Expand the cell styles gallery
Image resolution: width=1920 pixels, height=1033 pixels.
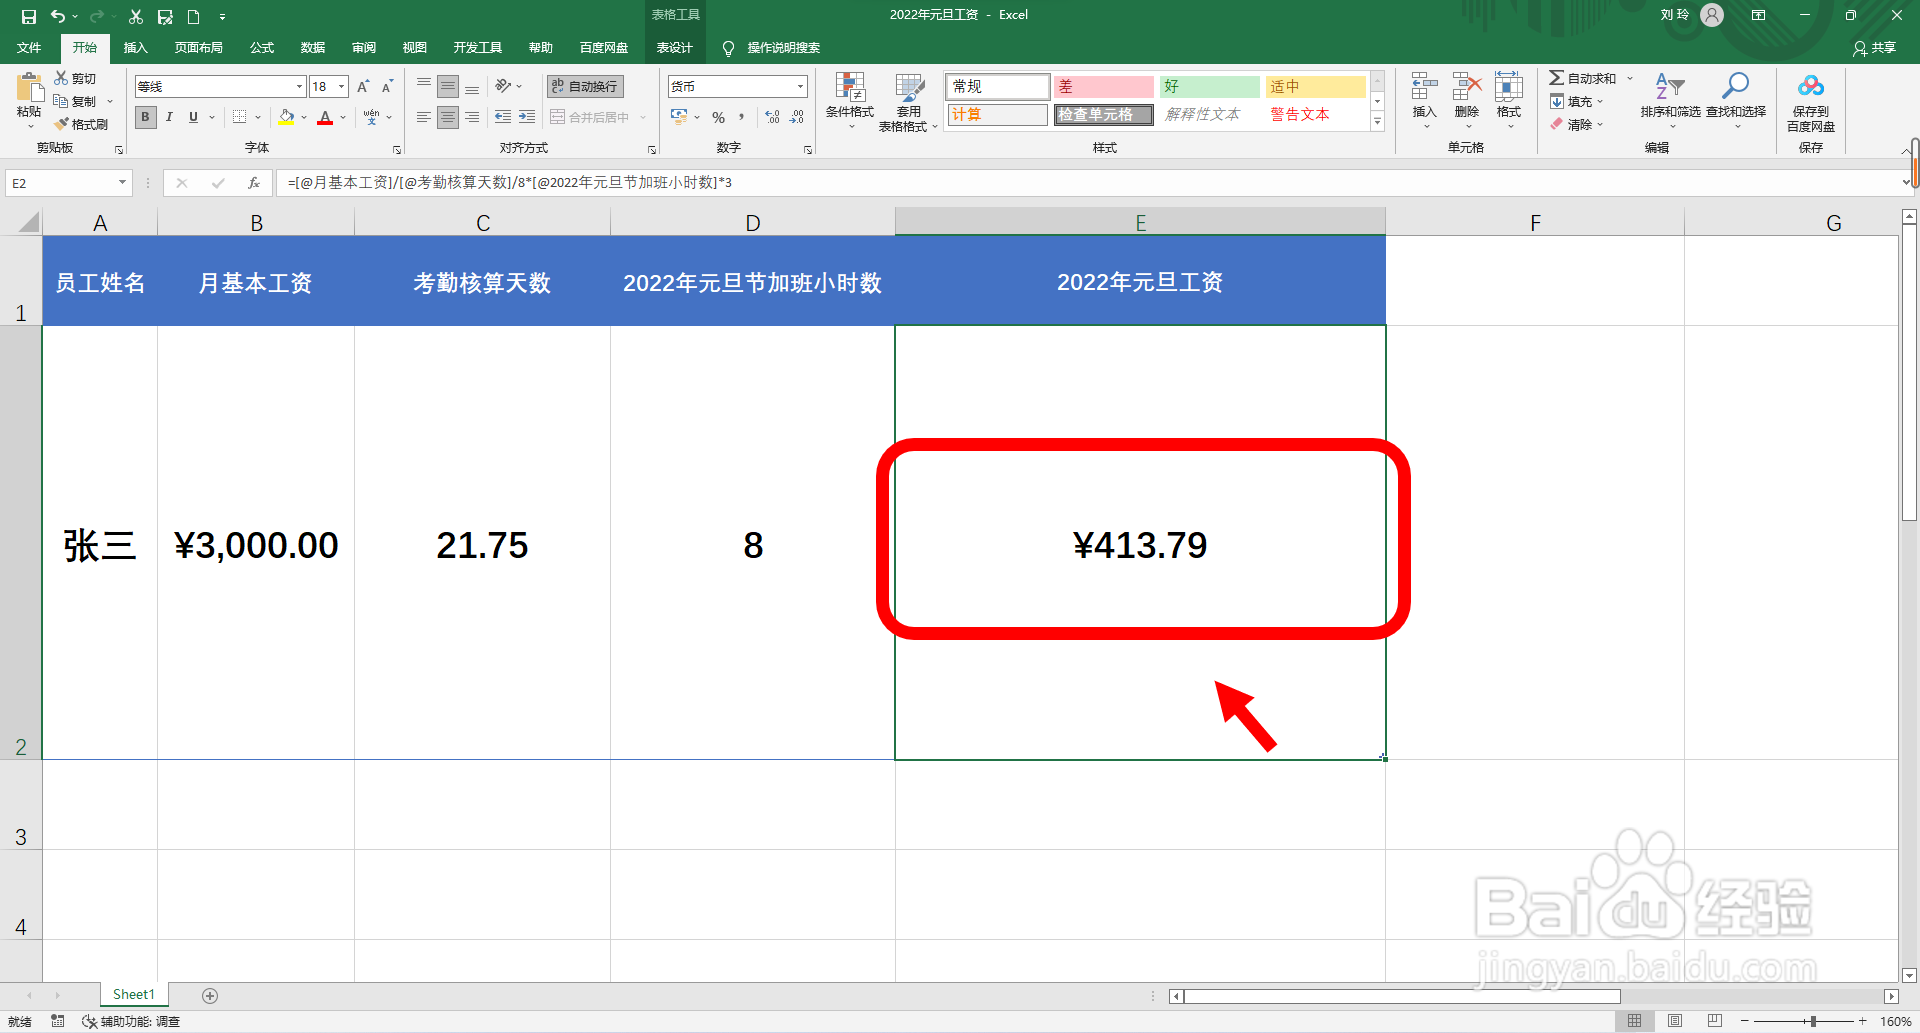coord(1377,122)
